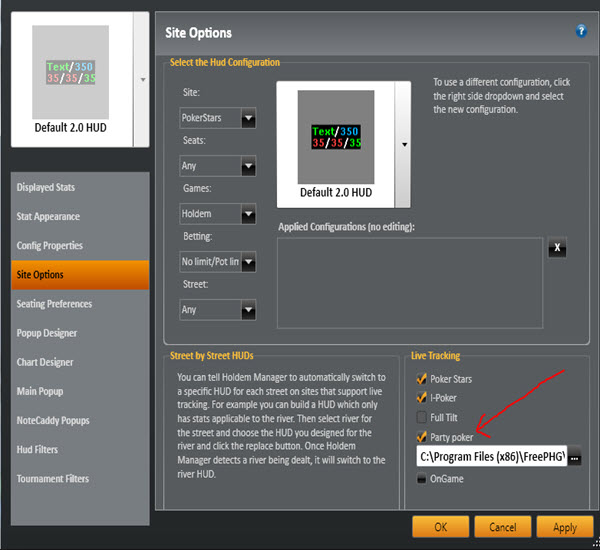Toggle Poker Stars live tracking checkbox
Screen dimensions: 600x550
422,379
